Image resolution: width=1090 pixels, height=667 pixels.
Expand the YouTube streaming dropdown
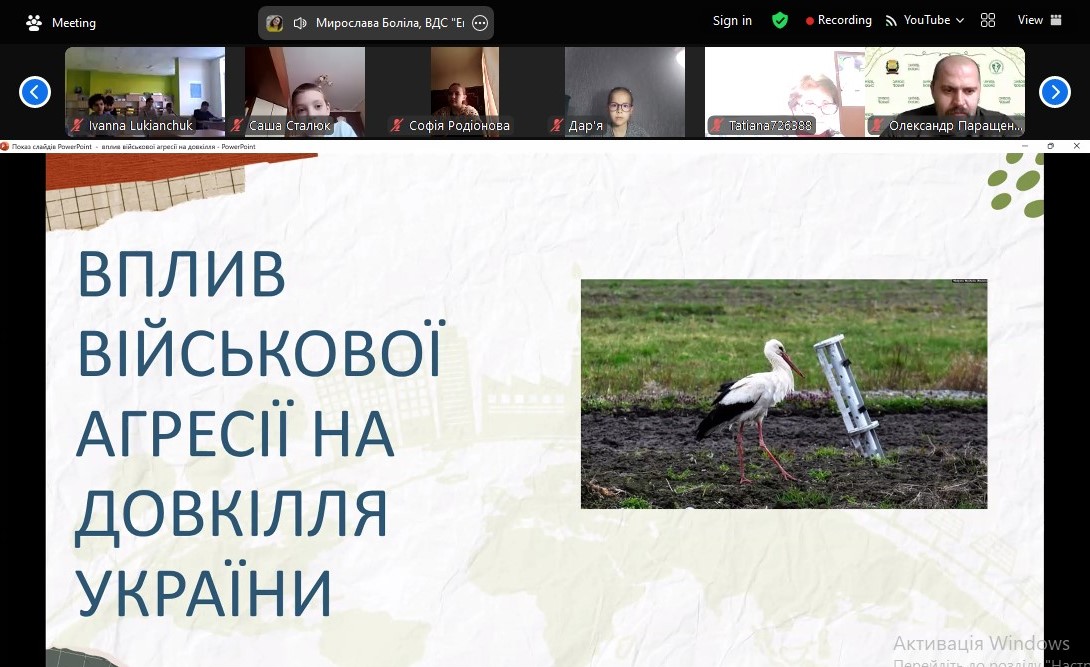(x=960, y=21)
